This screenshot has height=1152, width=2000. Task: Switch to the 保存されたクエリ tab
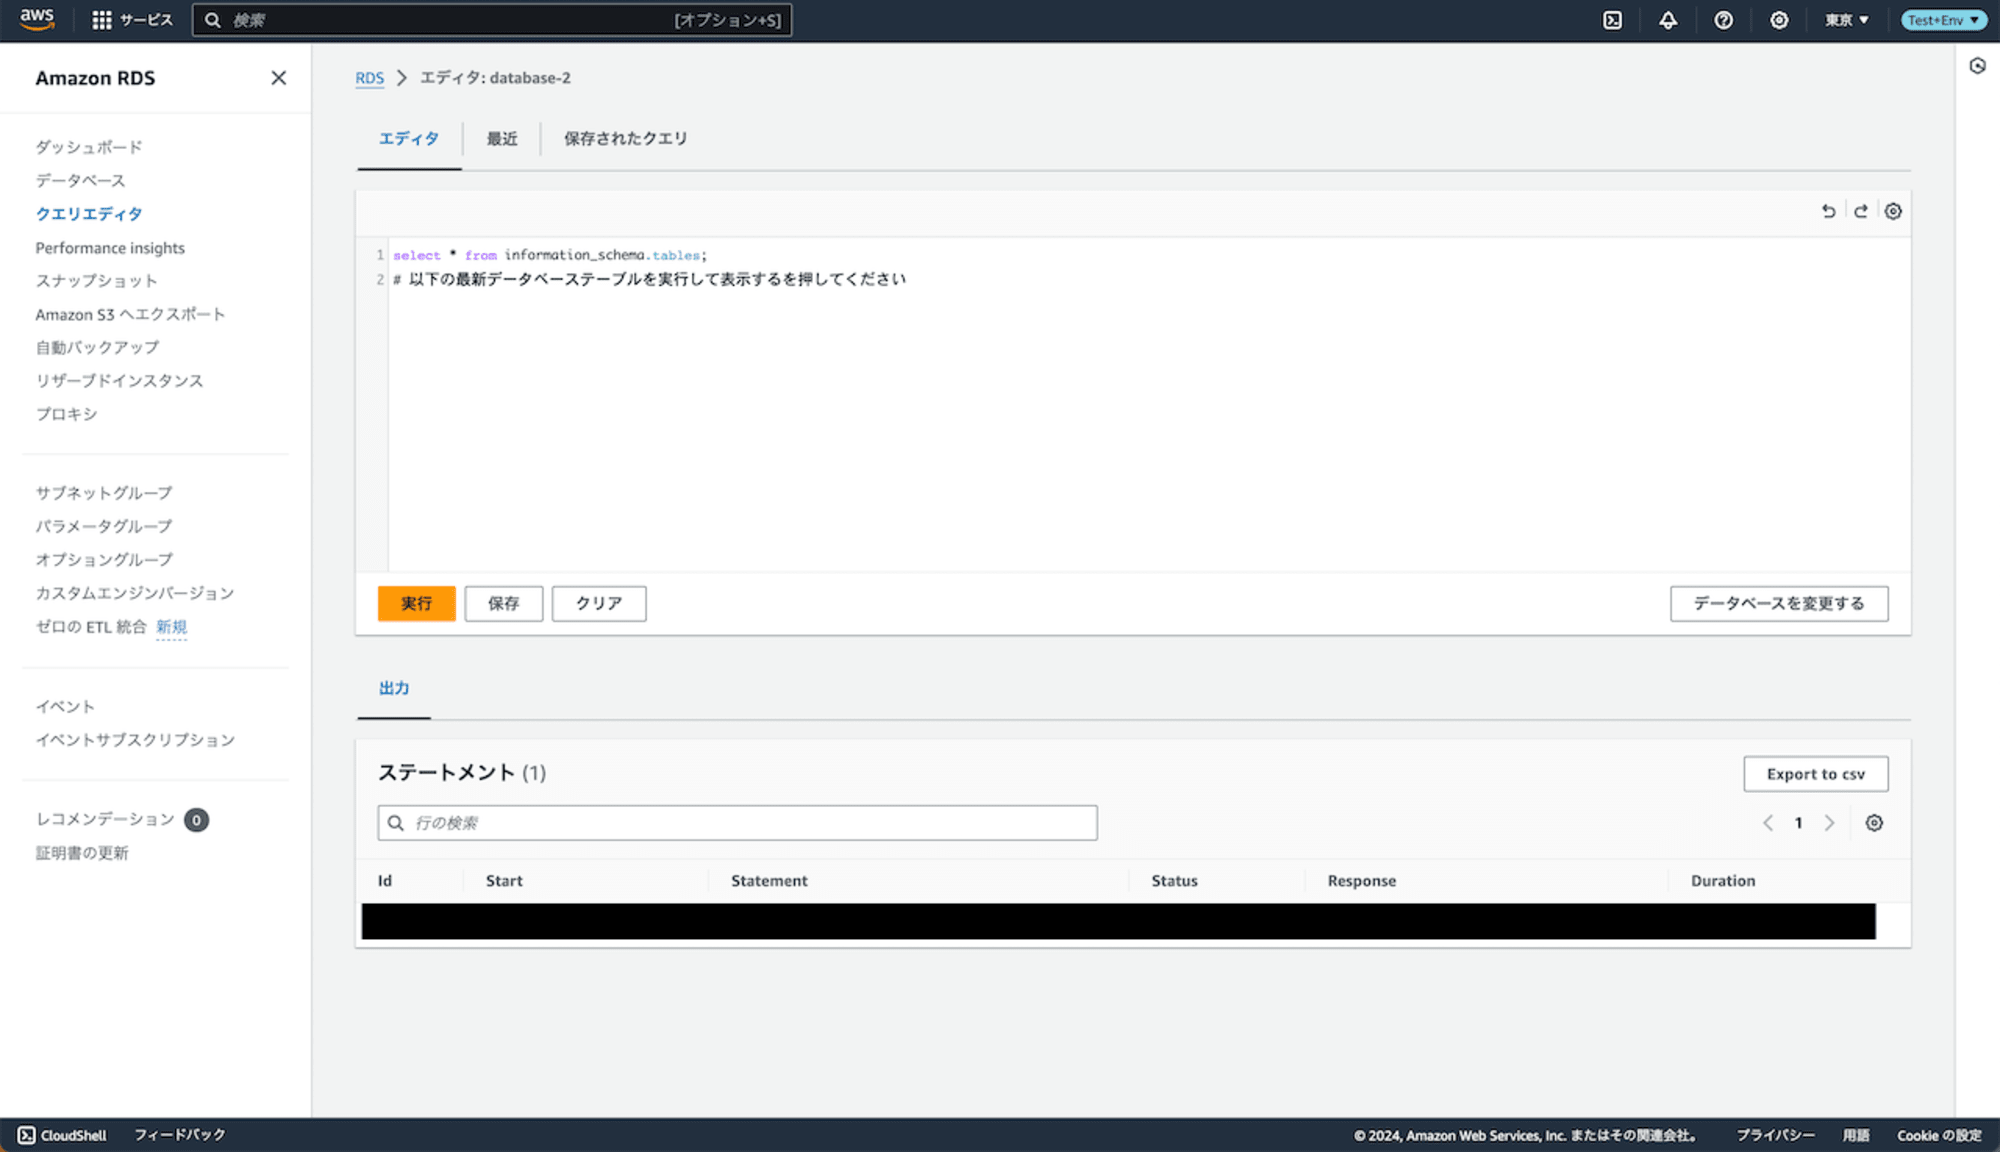[x=625, y=139]
